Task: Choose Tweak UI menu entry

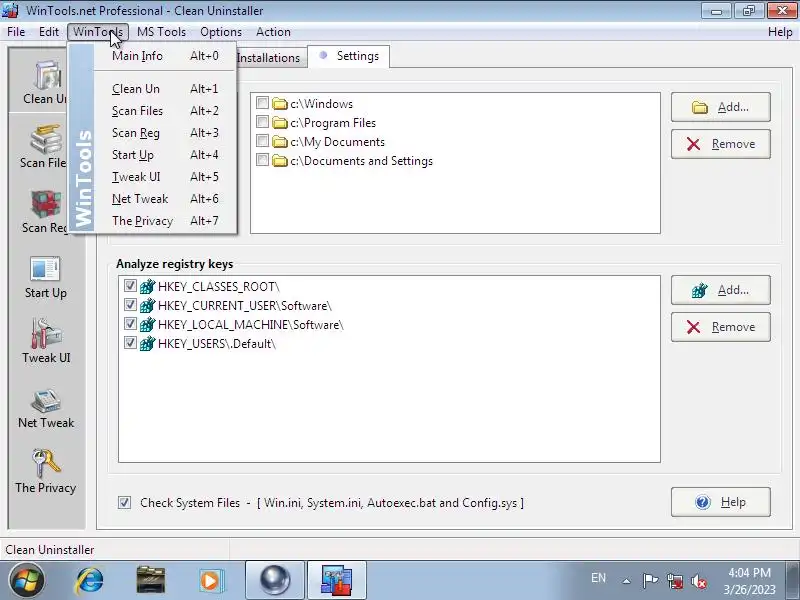Action: (165, 177)
